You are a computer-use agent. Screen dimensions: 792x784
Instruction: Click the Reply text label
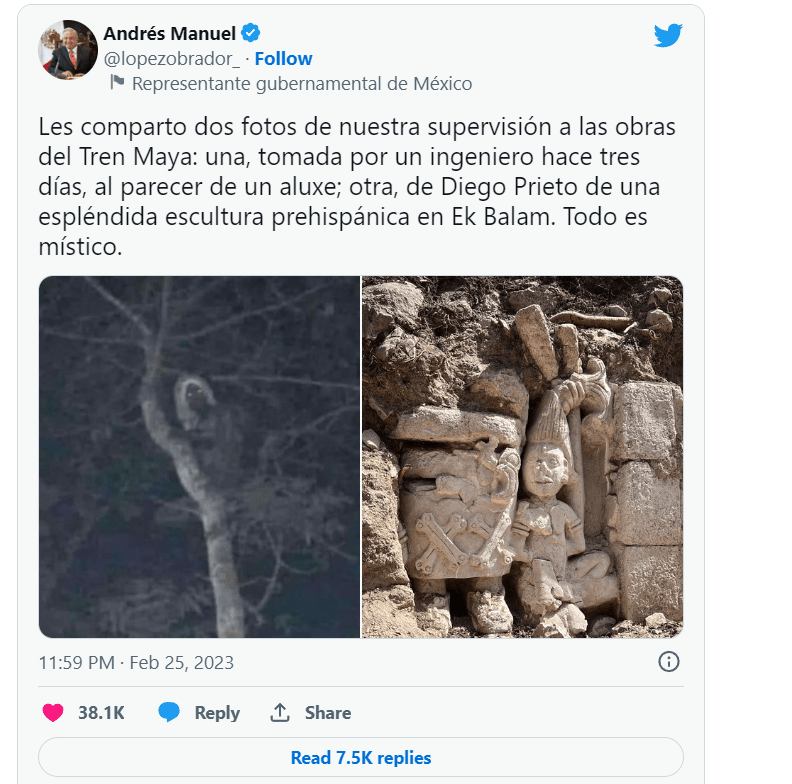click(x=217, y=713)
